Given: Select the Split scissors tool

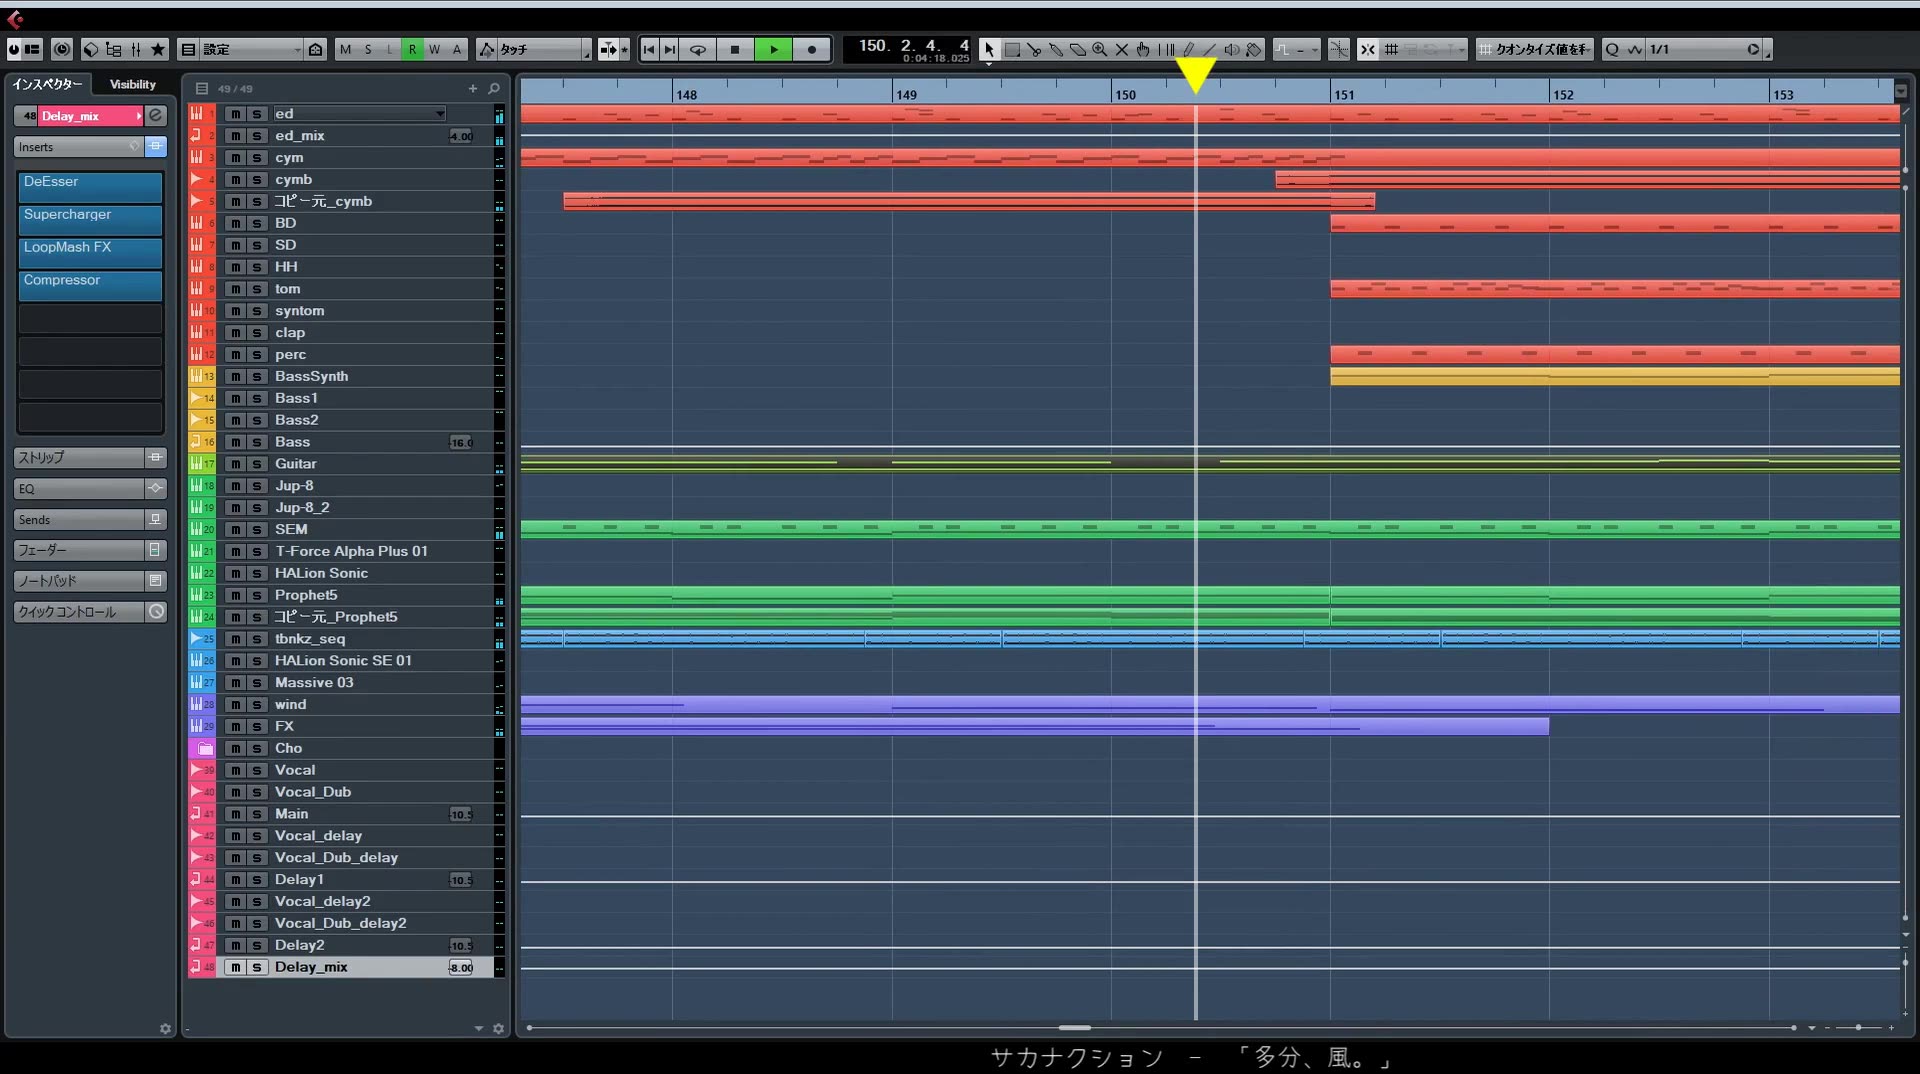Looking at the screenshot, I should point(1034,49).
